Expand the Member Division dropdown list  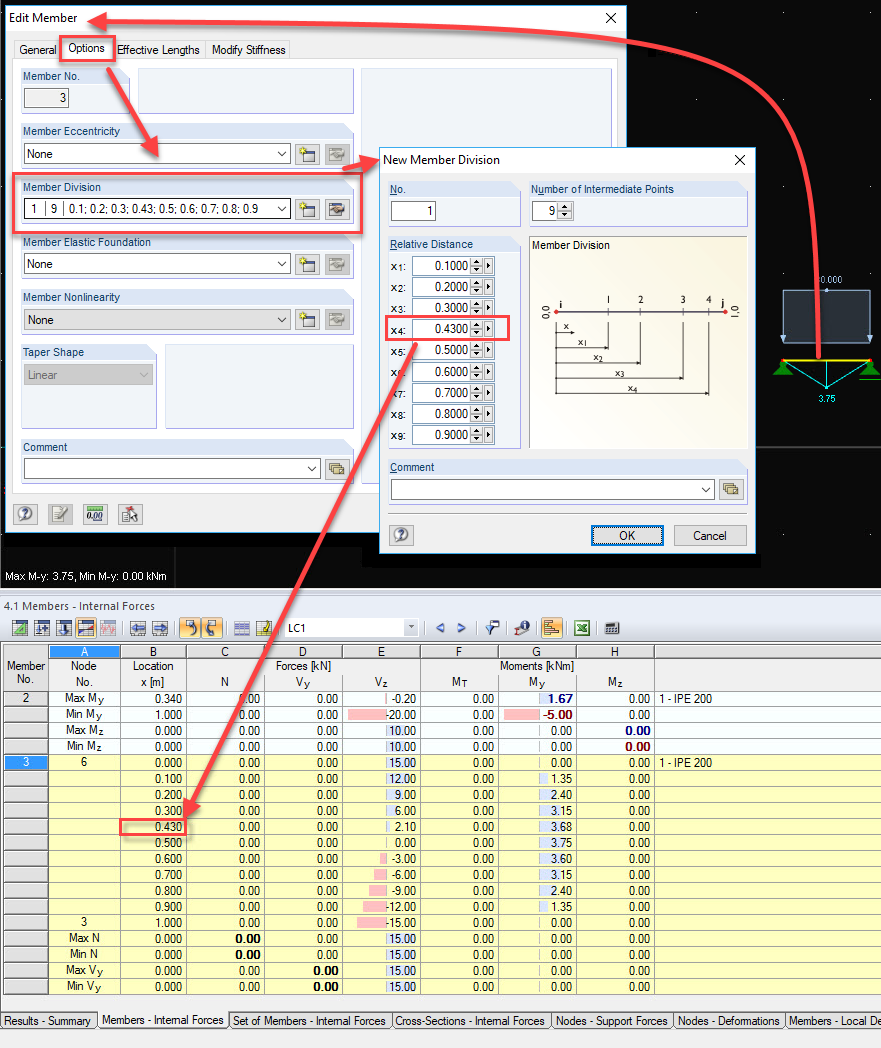pyautogui.click(x=282, y=209)
